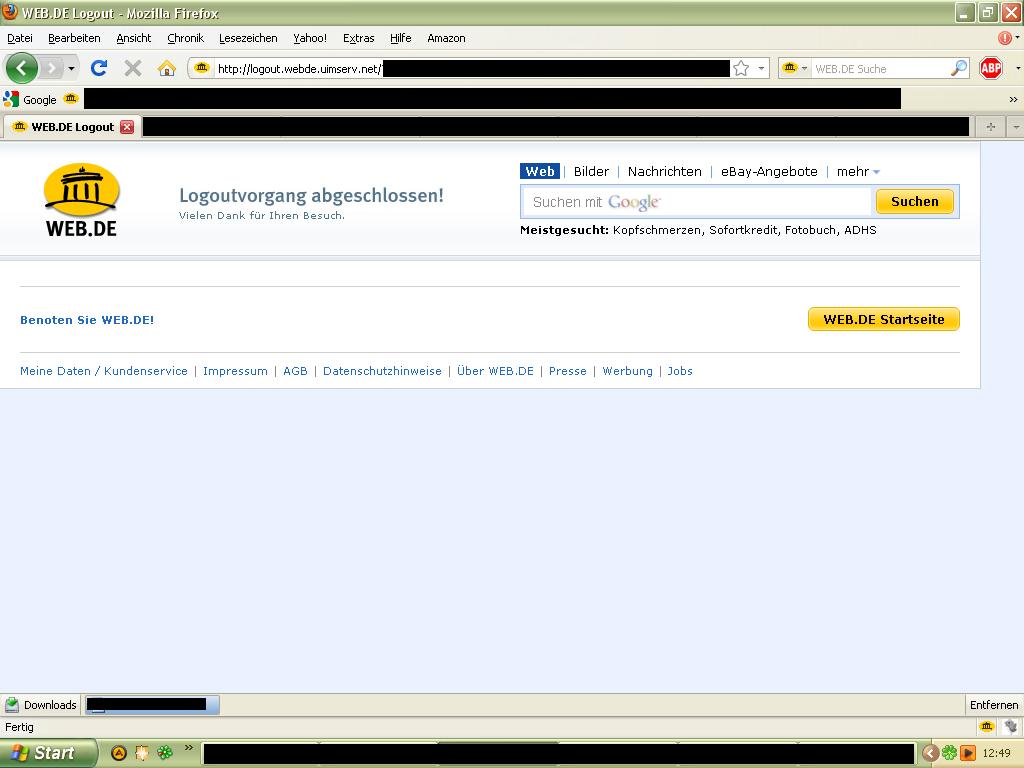Open a new tab with the plus button
Image resolution: width=1024 pixels, height=768 pixels.
(x=990, y=127)
